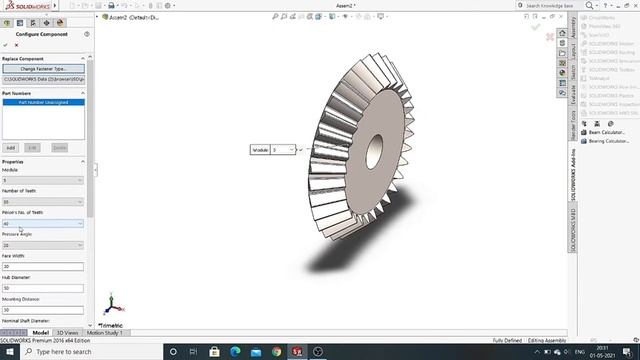Open the DisplayManager sphere tab icon

click(x=60, y=23)
